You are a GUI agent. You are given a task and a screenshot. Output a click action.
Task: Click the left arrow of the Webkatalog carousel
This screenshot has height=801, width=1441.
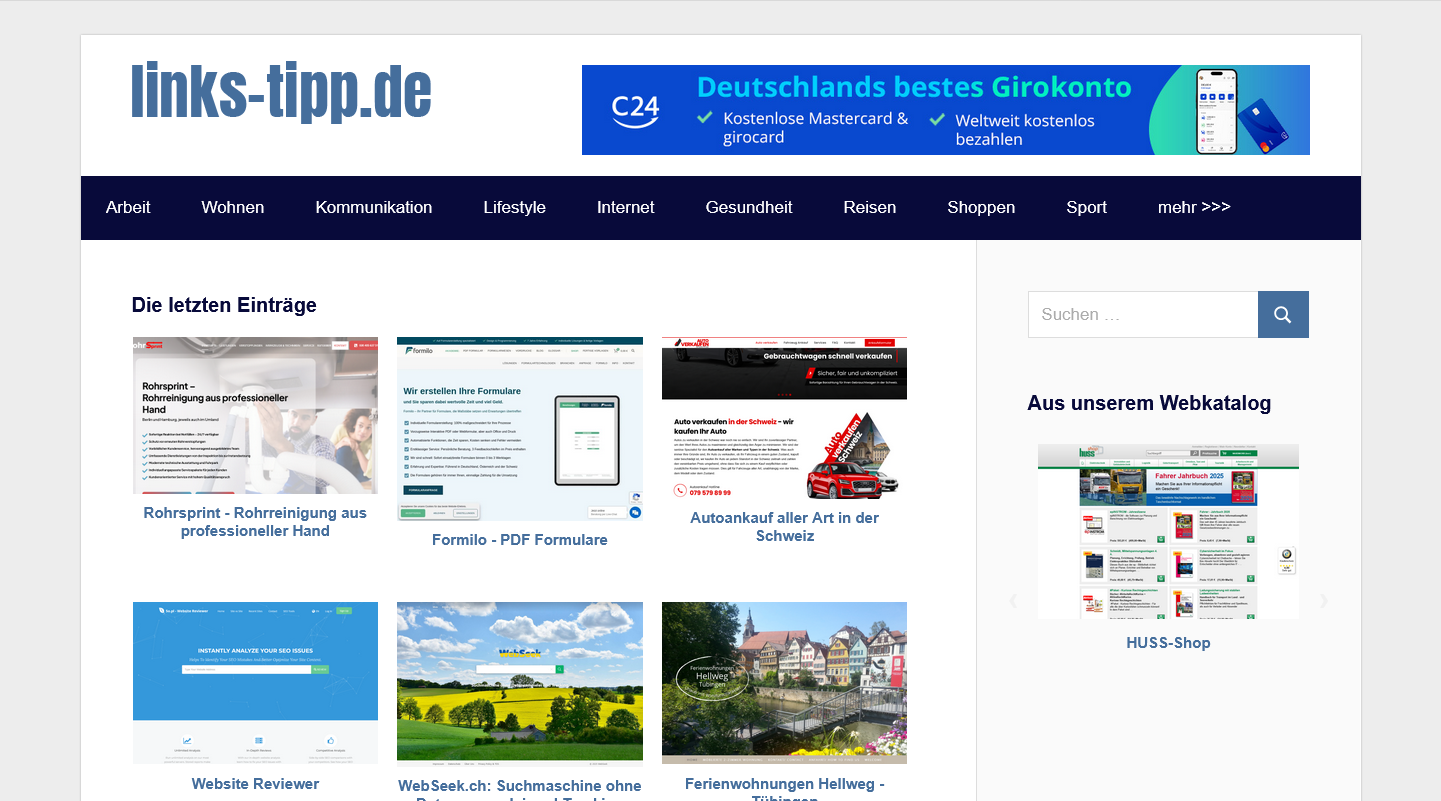pos(1013,600)
